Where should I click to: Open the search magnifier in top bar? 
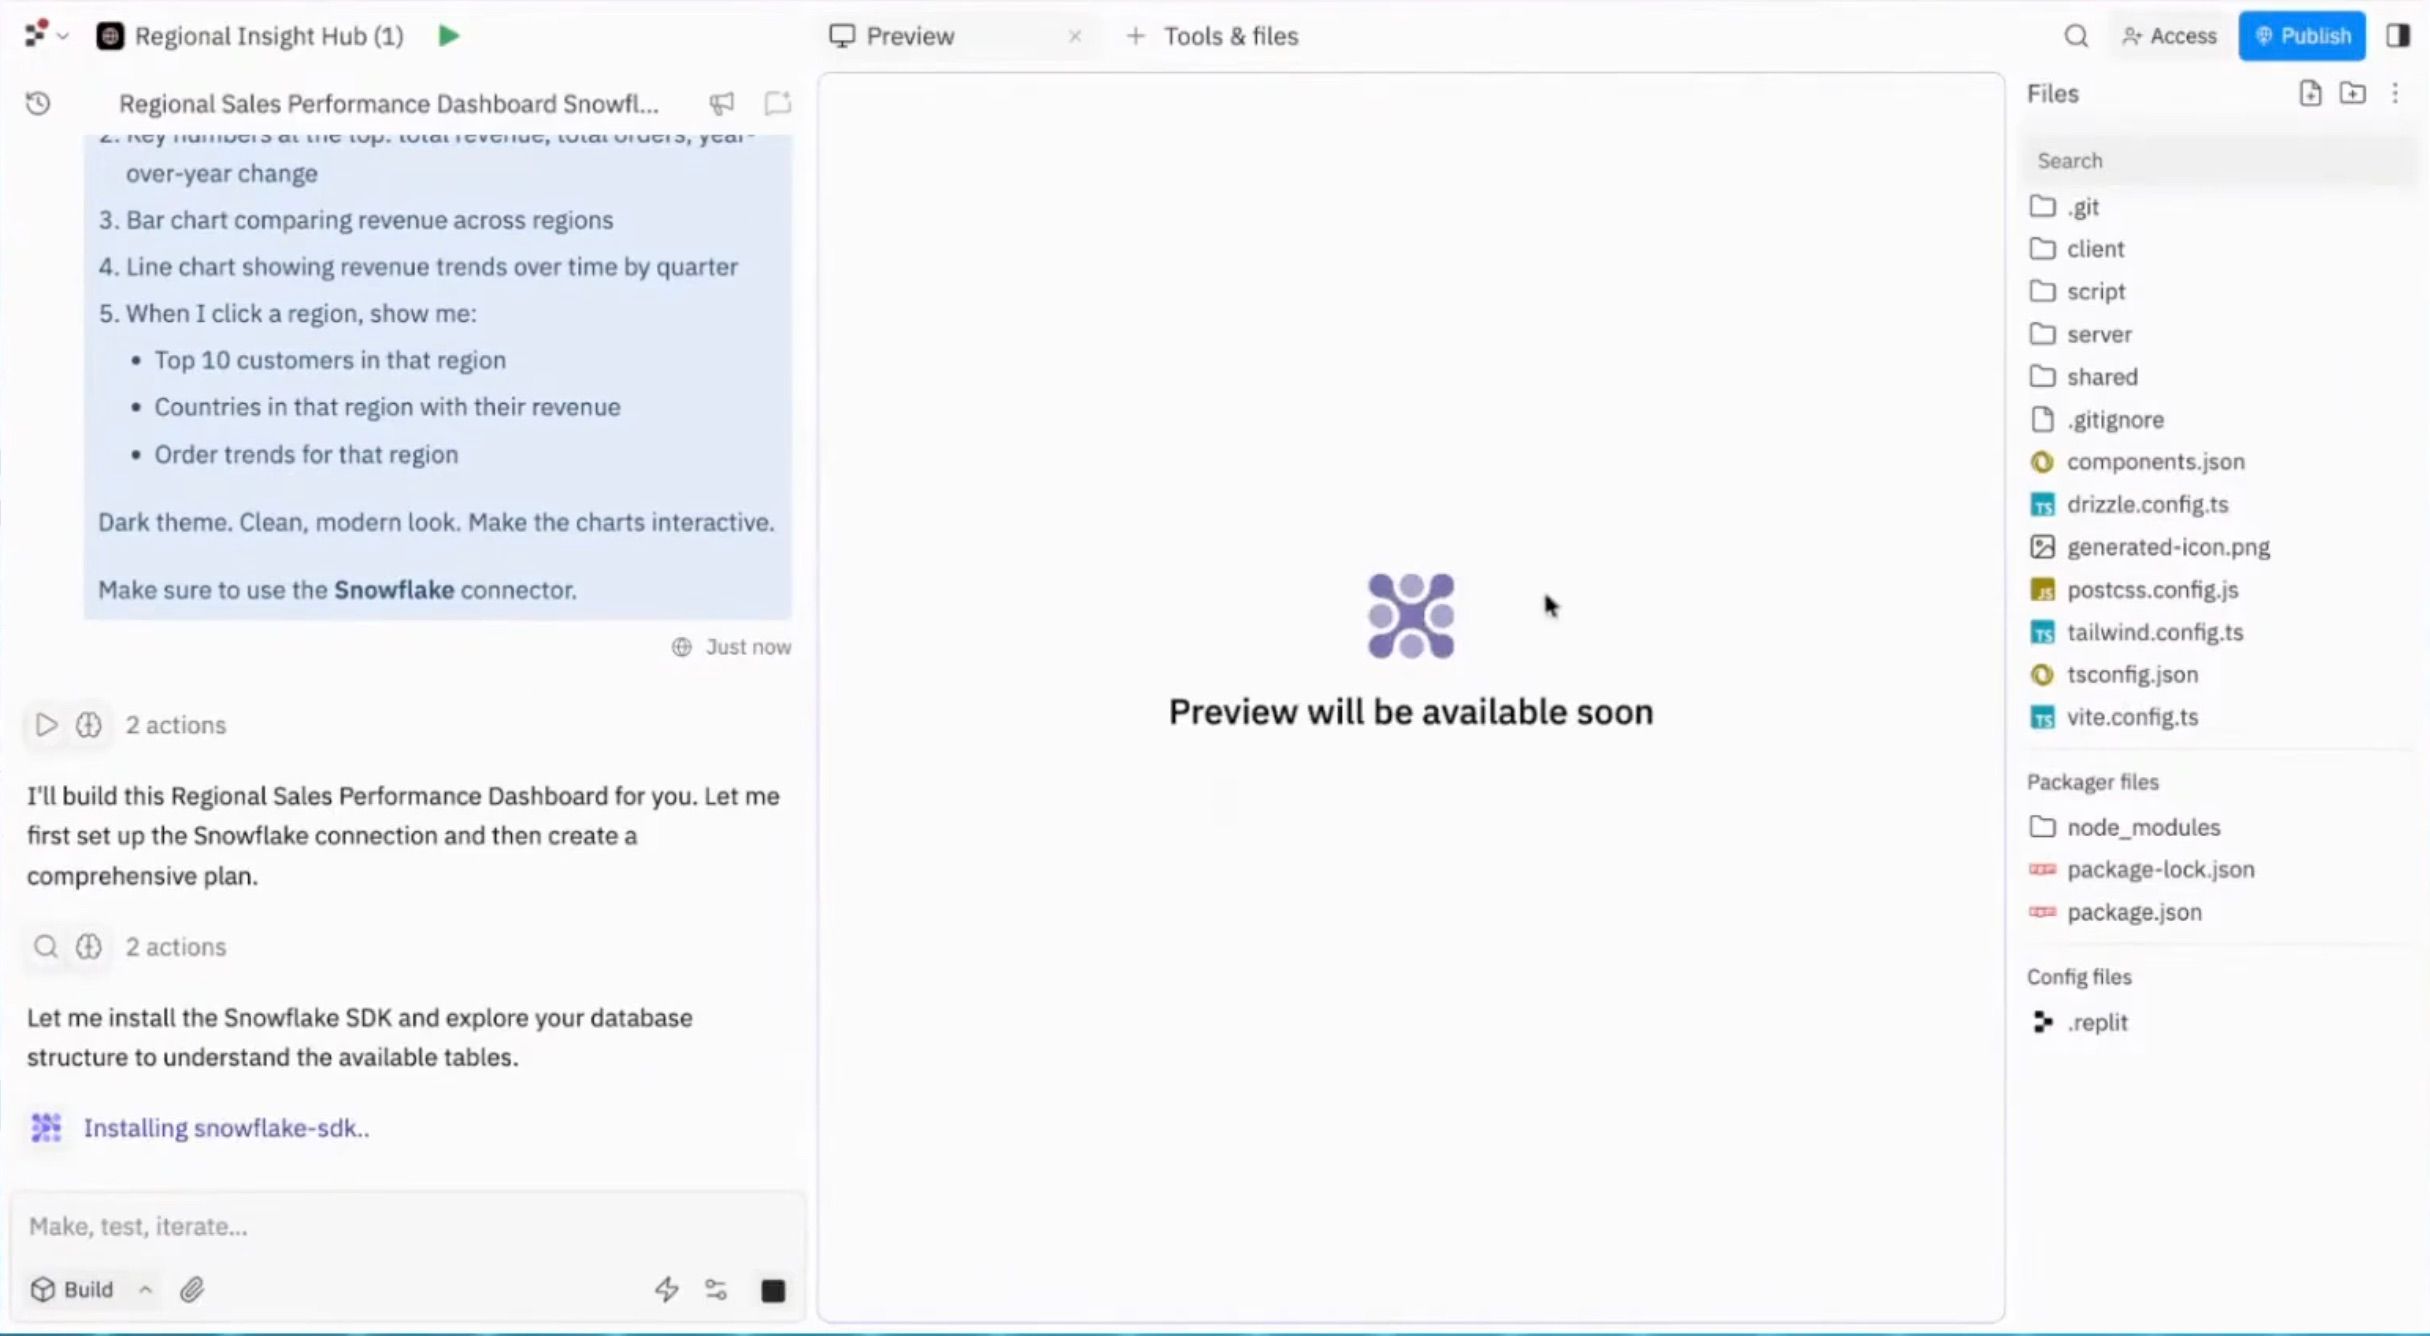[2076, 36]
